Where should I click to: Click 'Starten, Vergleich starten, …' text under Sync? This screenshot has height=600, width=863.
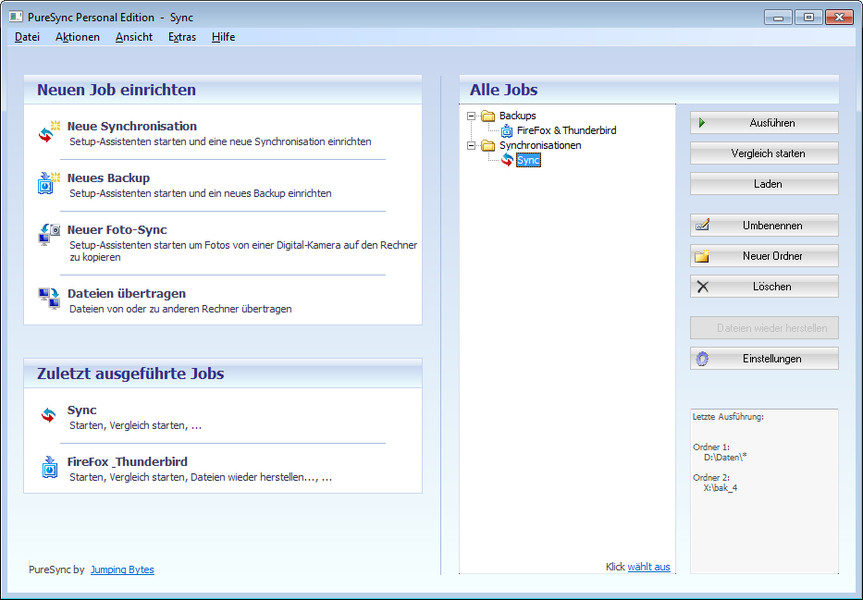tap(135, 426)
